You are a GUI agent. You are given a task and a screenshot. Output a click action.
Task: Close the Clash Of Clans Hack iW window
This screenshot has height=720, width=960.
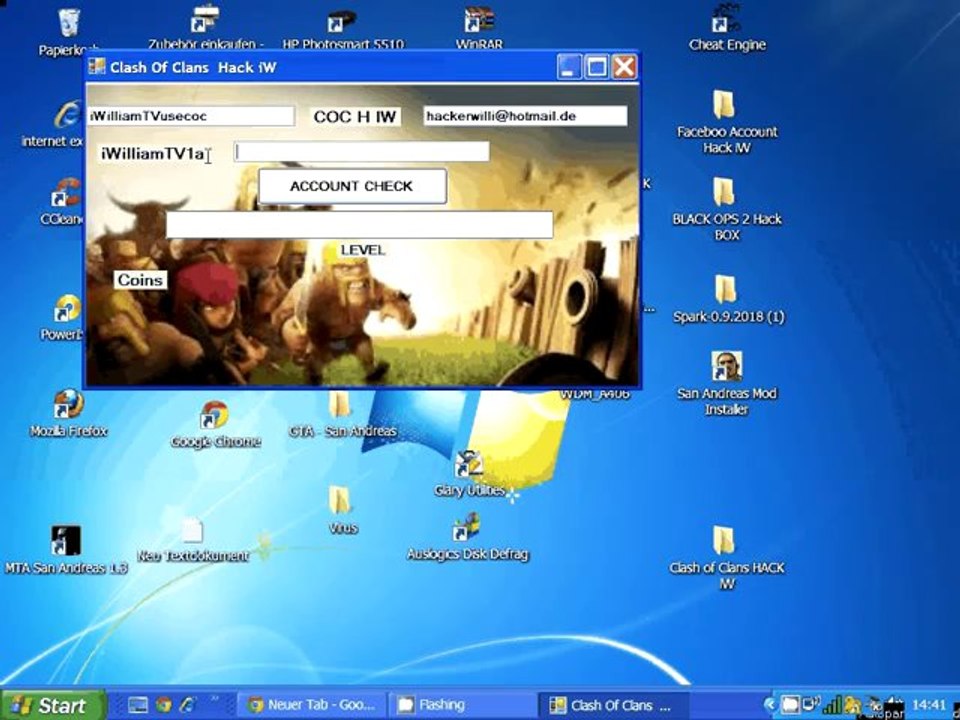tap(624, 67)
